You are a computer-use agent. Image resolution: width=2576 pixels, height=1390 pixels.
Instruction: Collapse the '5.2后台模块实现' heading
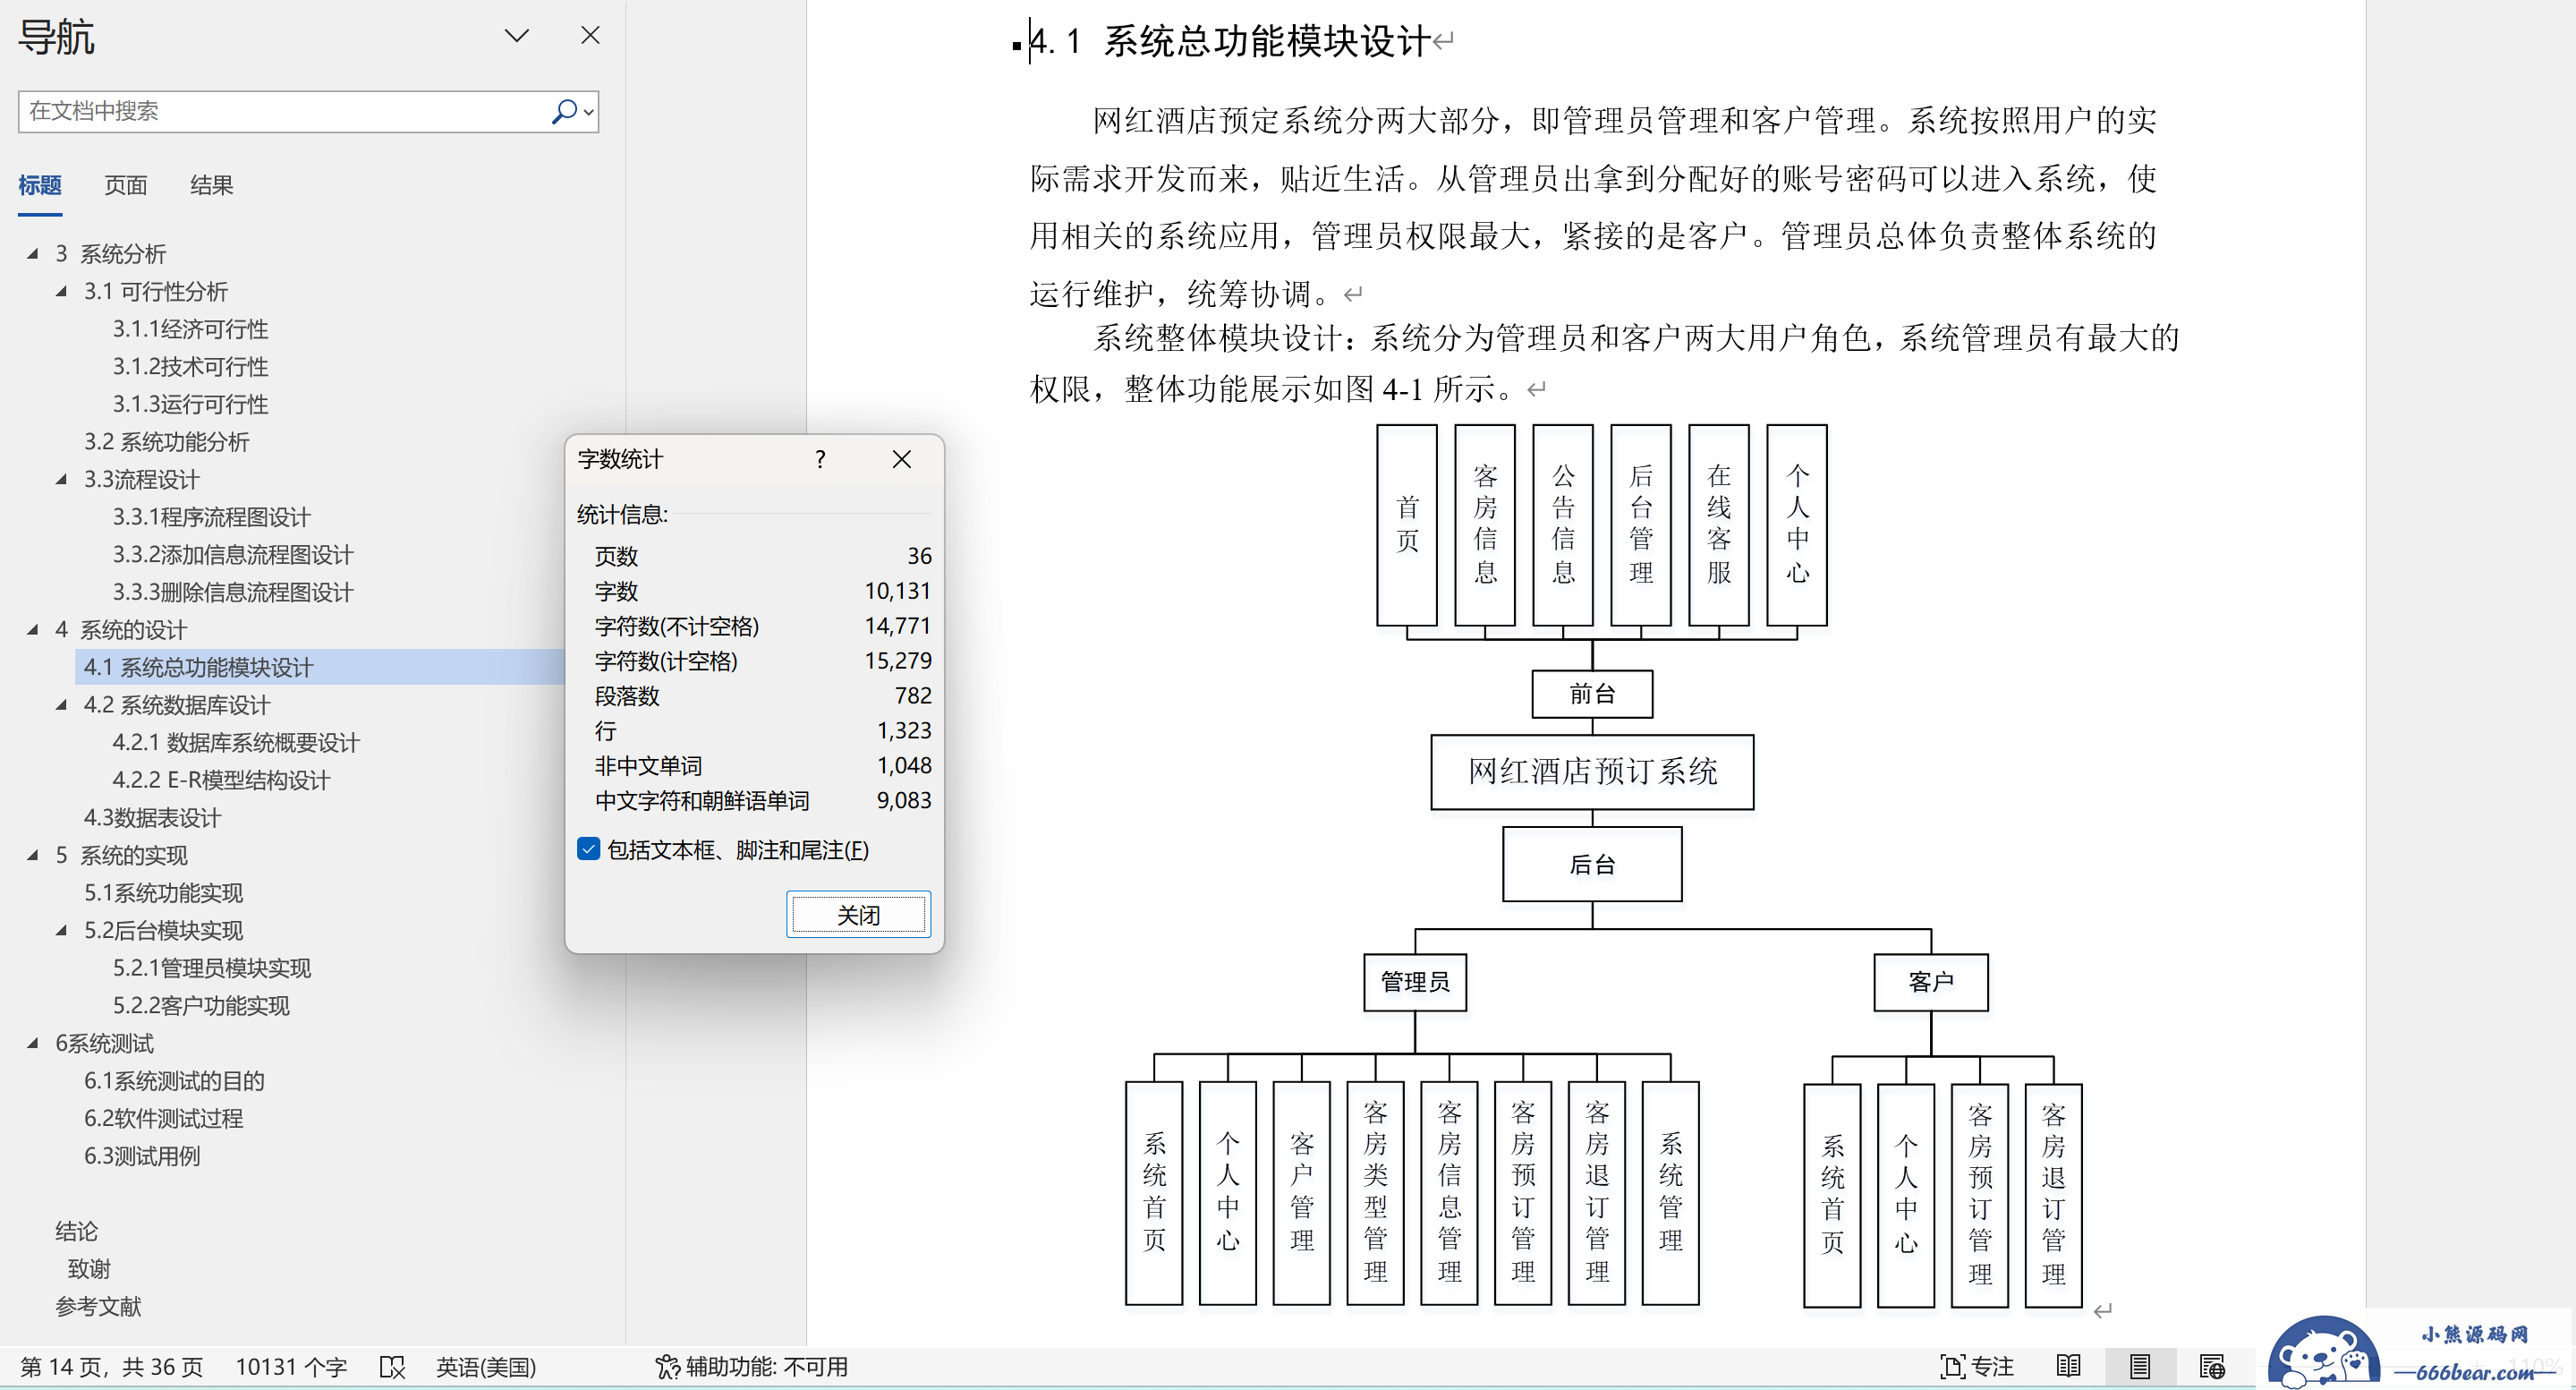point(62,931)
